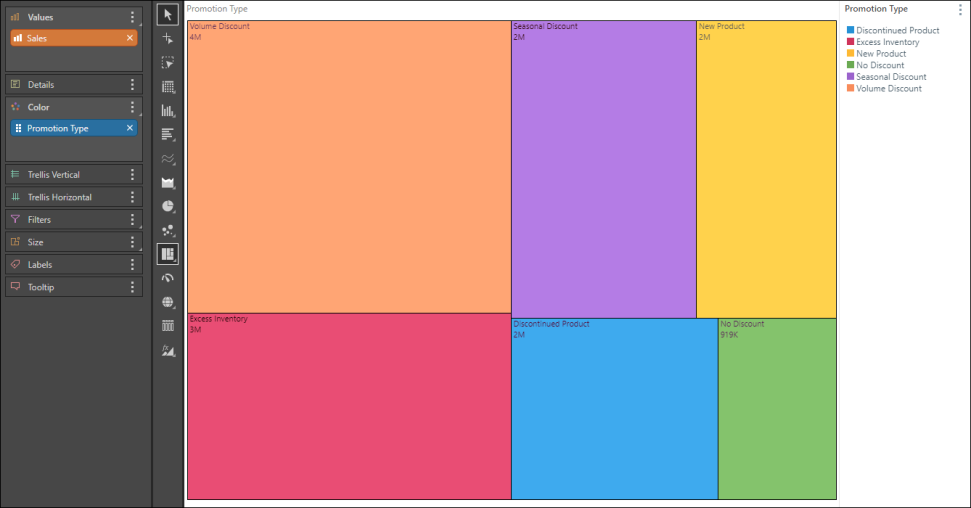Viewport: 971px width, 508px height.
Task: Choose the pie chart visualization type
Action: click(168, 206)
